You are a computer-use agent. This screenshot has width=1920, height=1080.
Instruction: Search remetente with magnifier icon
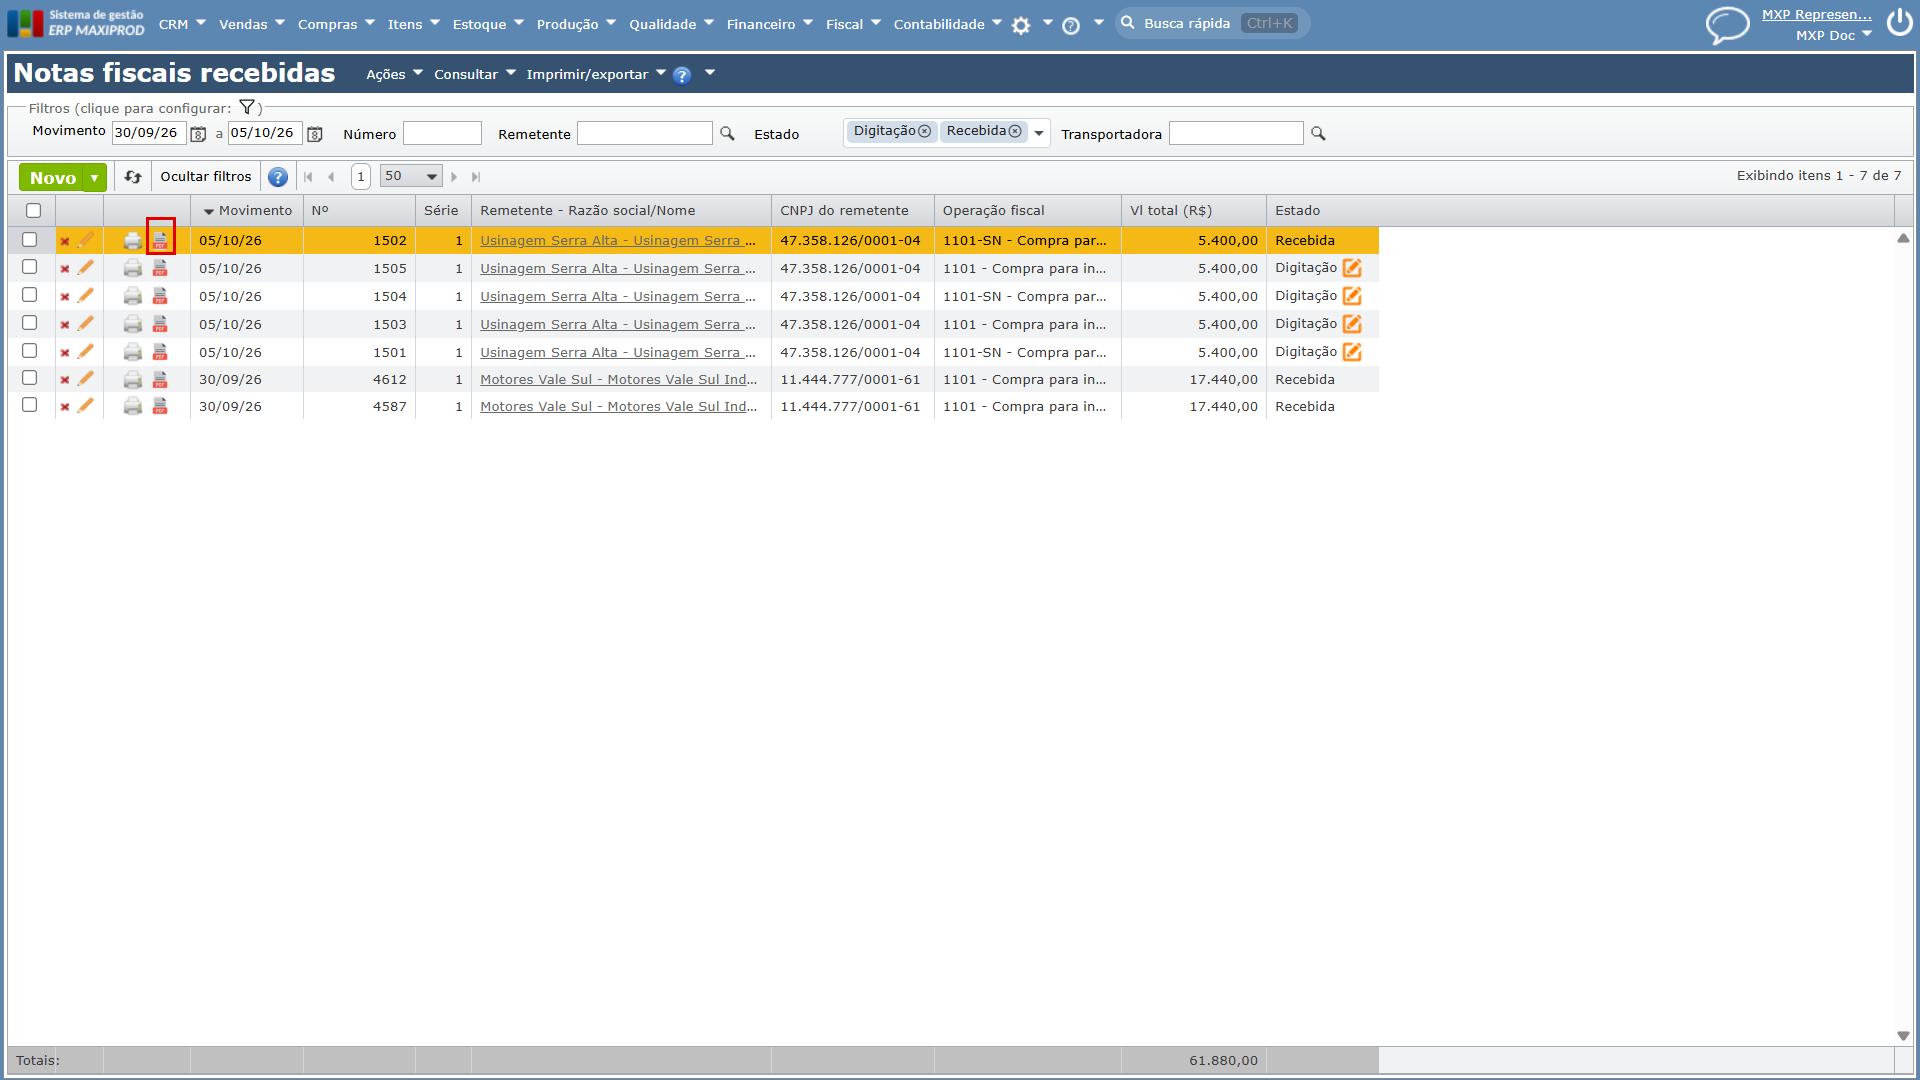(x=728, y=134)
